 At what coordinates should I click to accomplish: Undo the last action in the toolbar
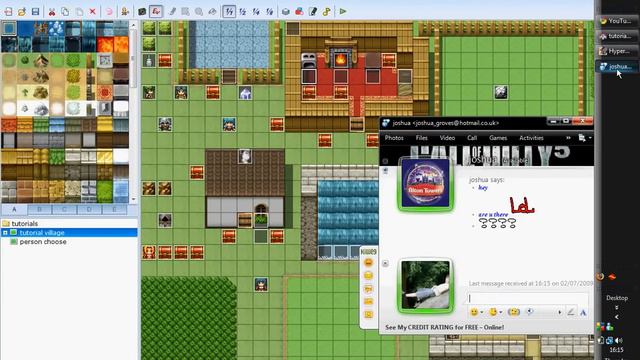click(109, 11)
